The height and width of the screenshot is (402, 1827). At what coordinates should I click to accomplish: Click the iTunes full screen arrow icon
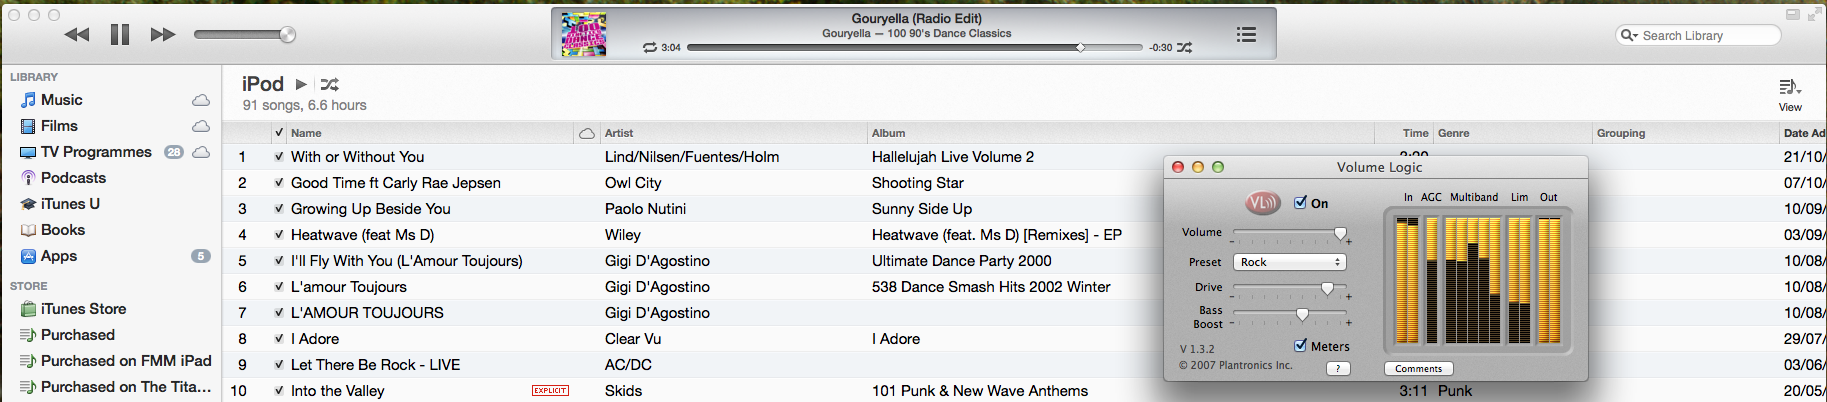click(1815, 14)
